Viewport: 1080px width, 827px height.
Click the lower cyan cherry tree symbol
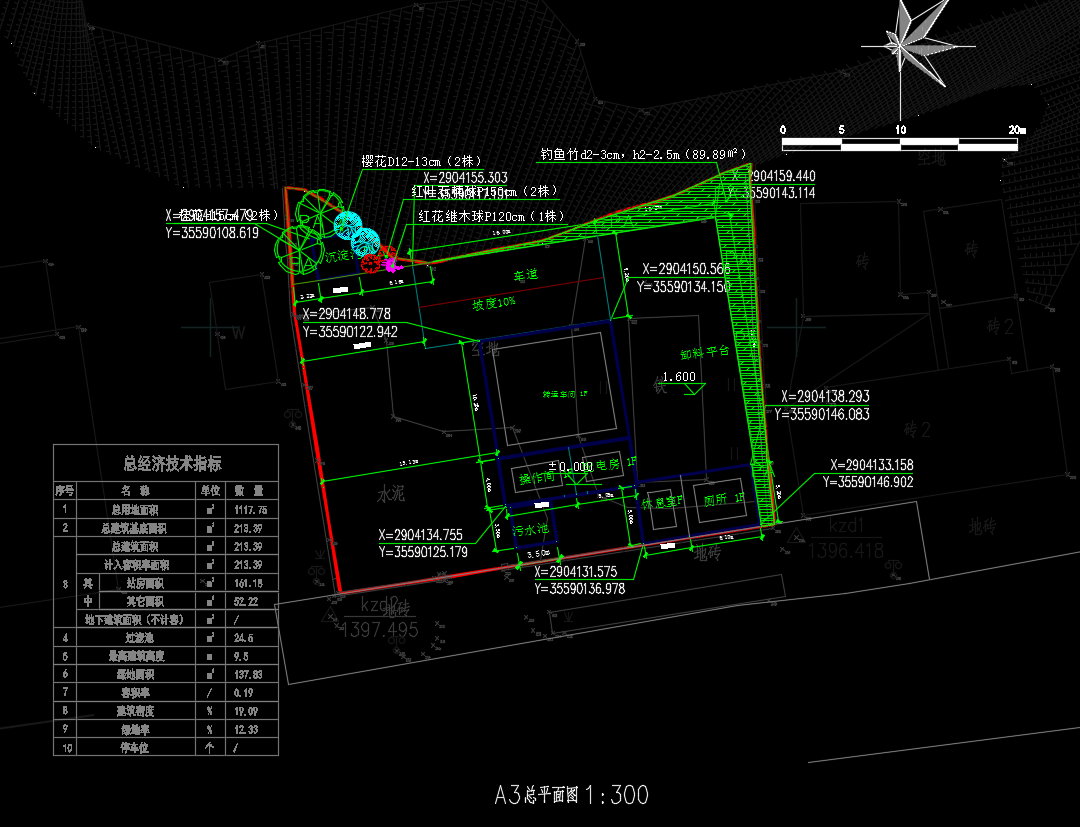[365, 242]
